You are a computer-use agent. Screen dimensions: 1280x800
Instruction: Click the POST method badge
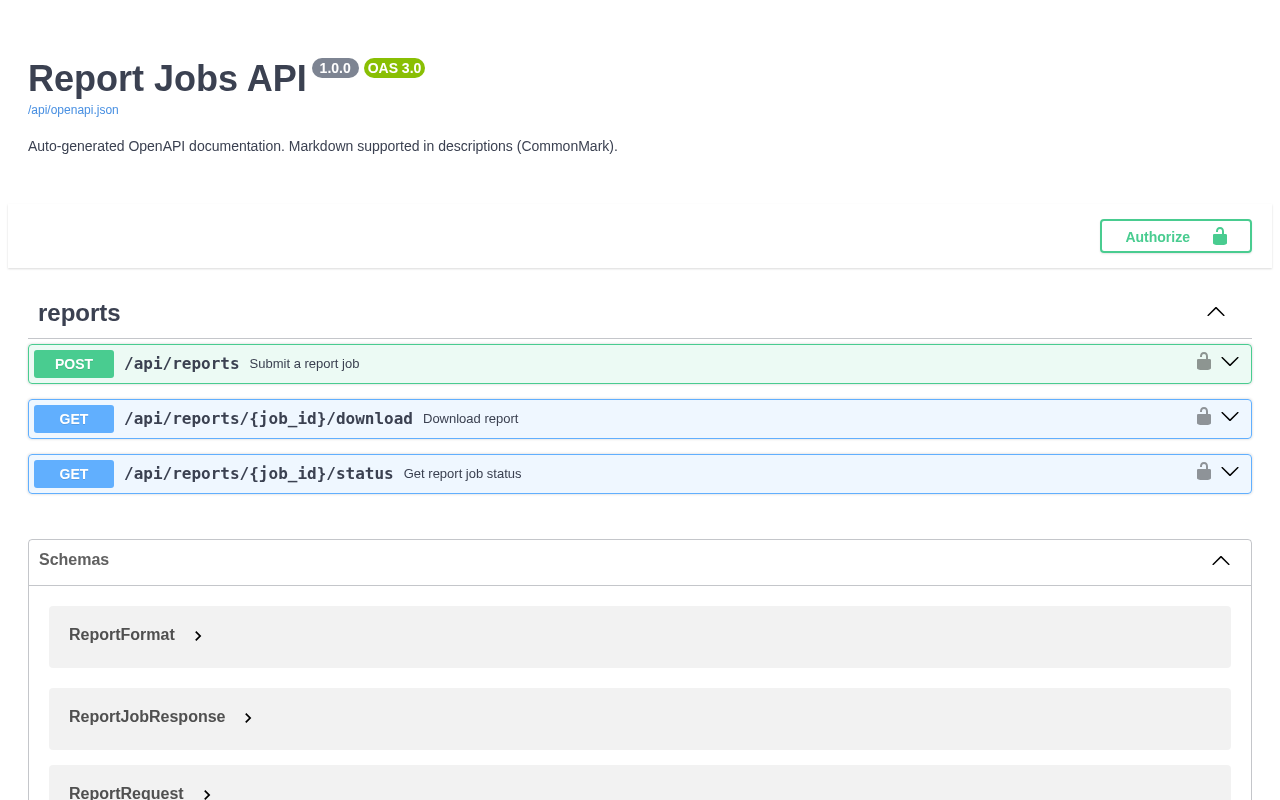point(74,364)
